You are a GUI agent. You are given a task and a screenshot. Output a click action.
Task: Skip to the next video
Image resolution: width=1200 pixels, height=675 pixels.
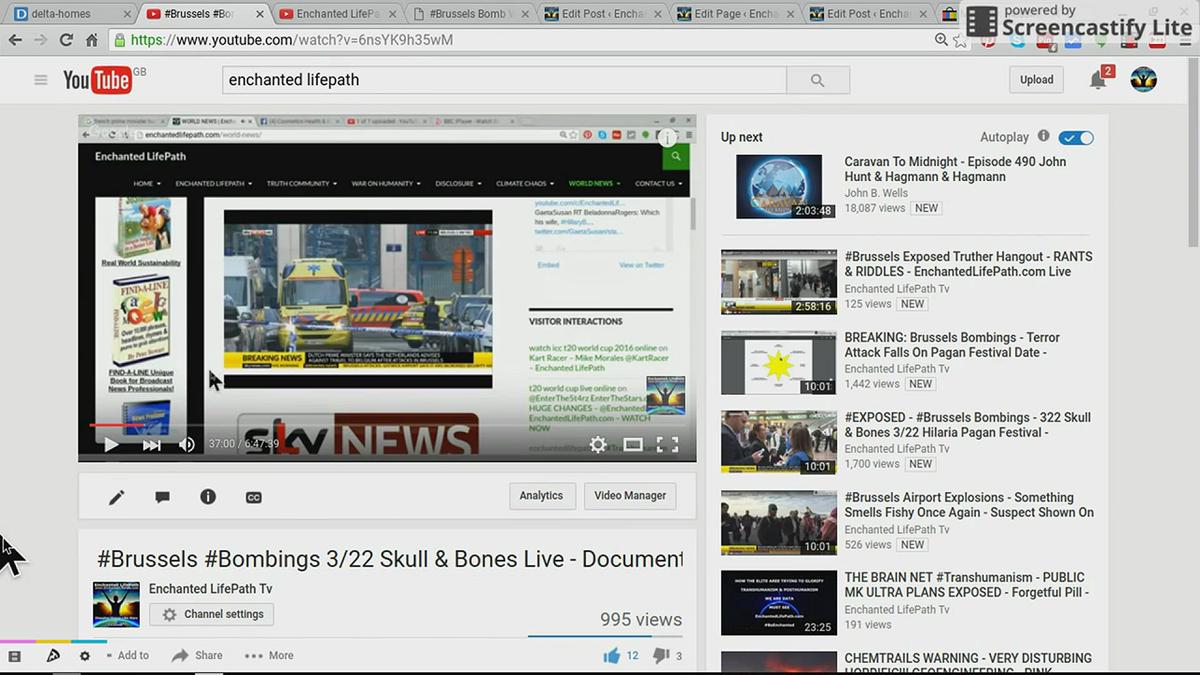pos(151,445)
